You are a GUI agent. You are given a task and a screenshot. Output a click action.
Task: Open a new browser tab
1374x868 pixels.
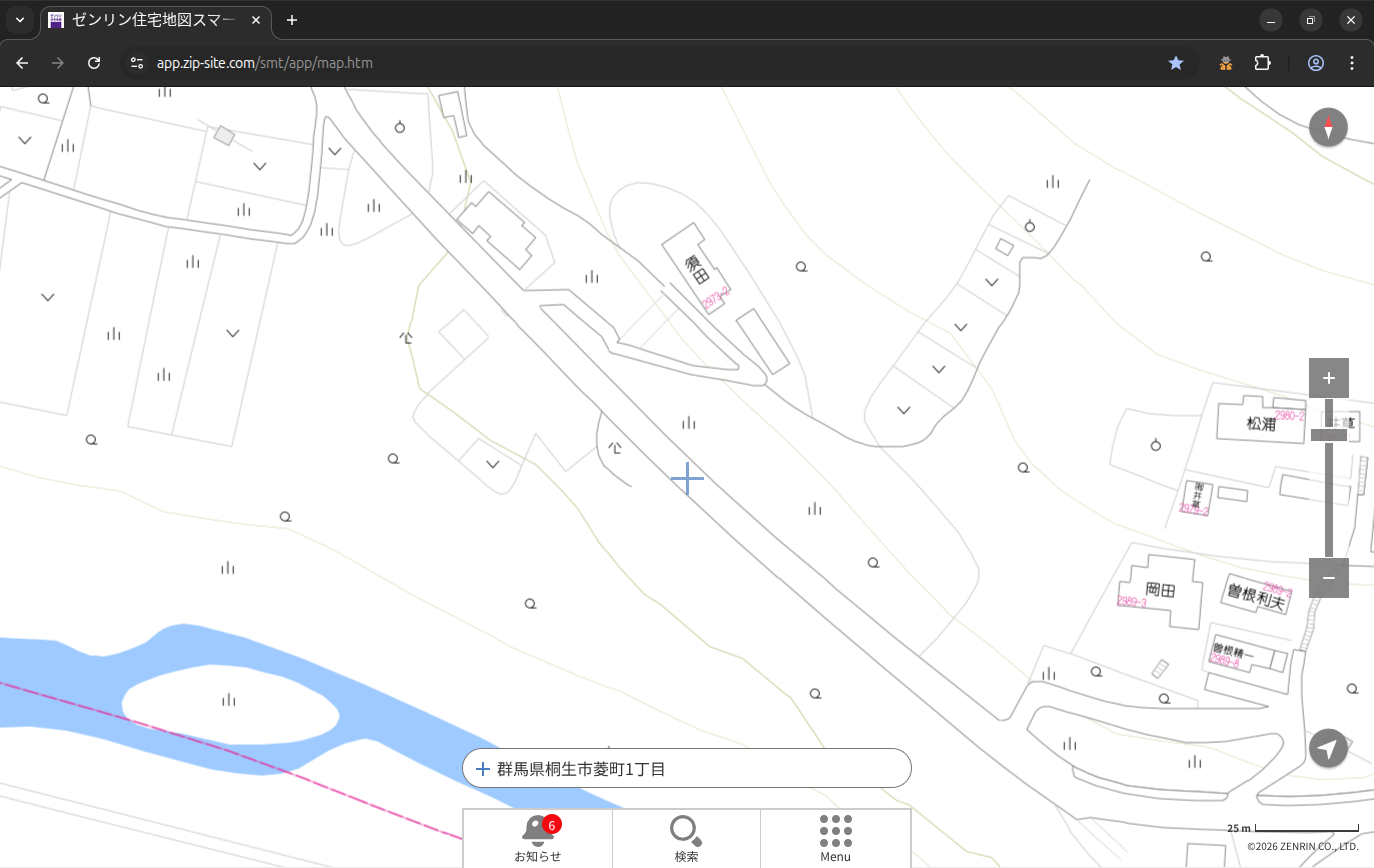(x=292, y=20)
